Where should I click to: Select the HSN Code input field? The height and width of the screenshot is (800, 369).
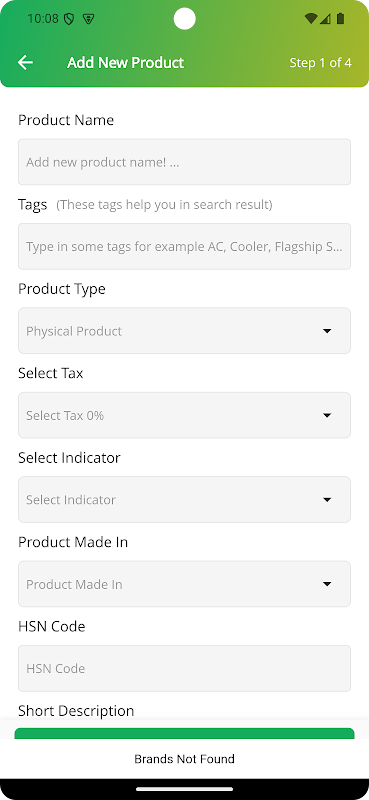tap(184, 668)
